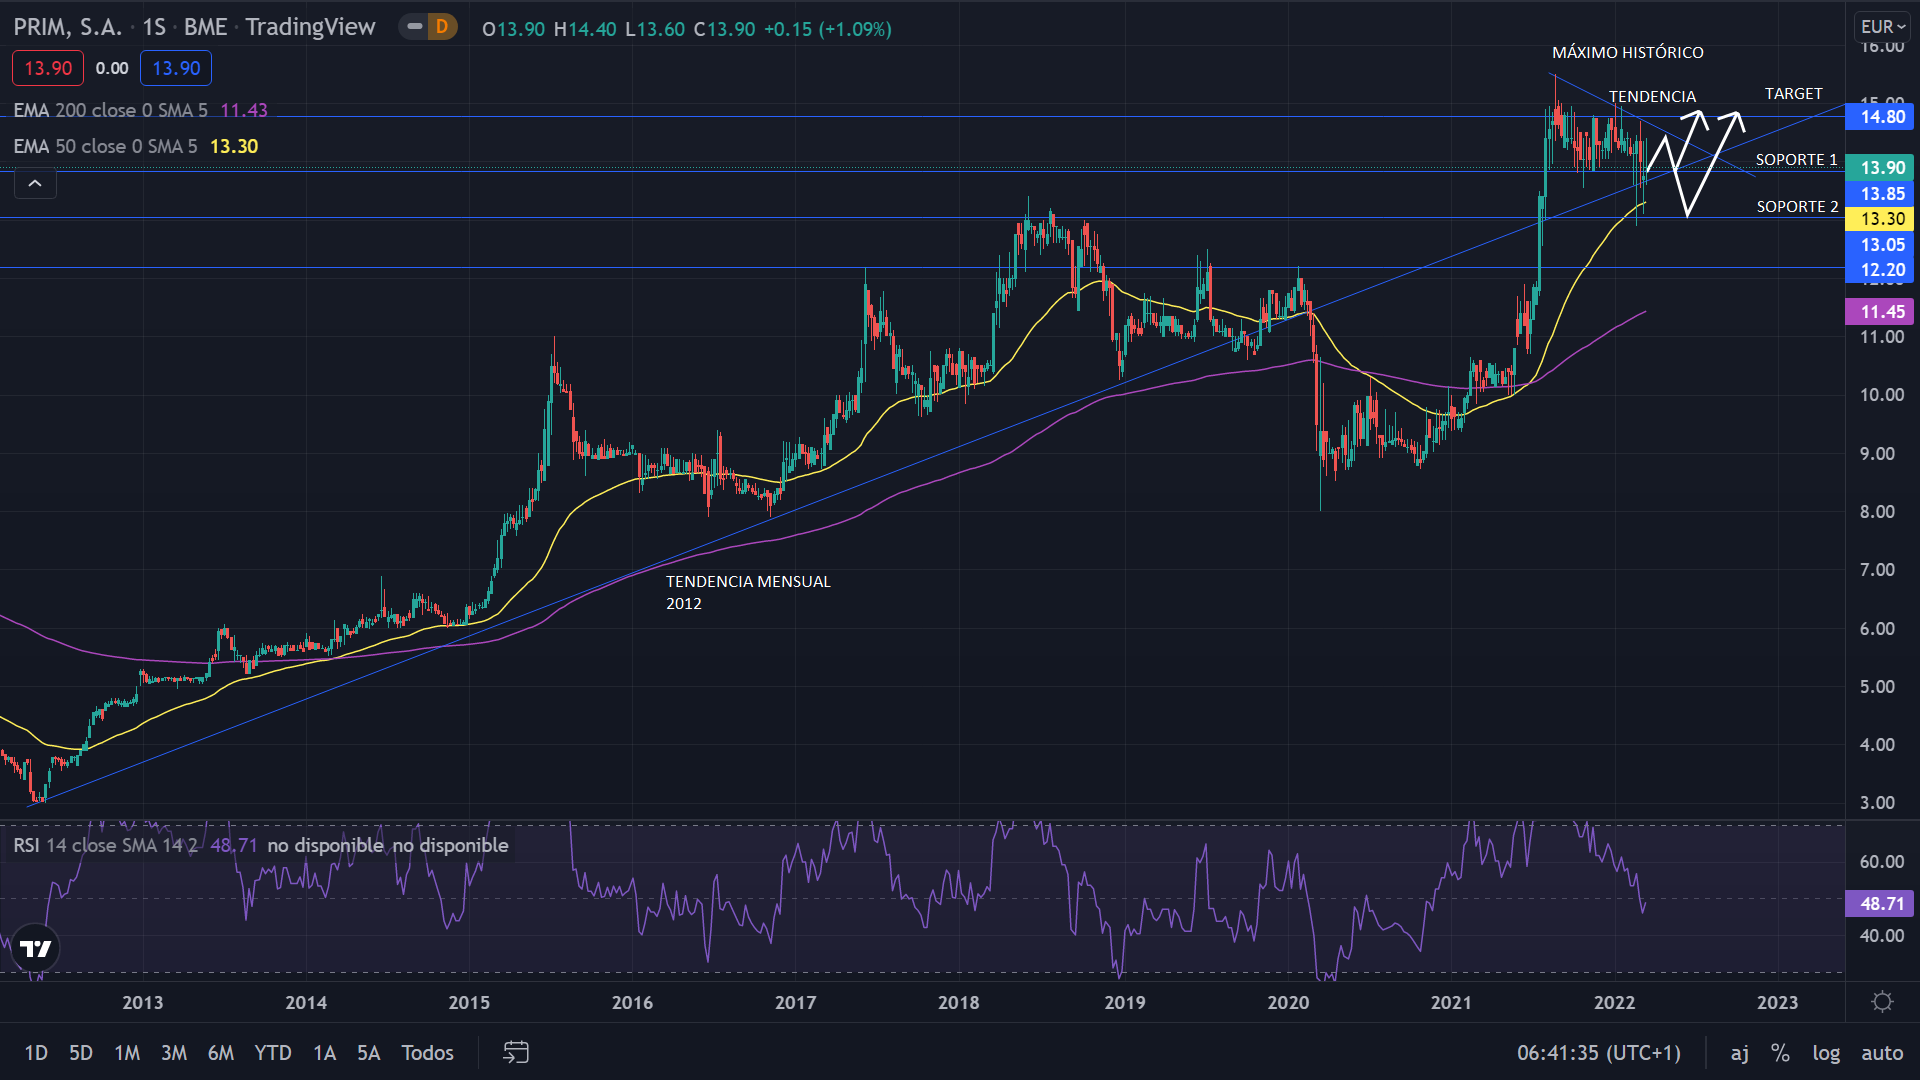Toggle adjusted data (aj) option

[1740, 1052]
